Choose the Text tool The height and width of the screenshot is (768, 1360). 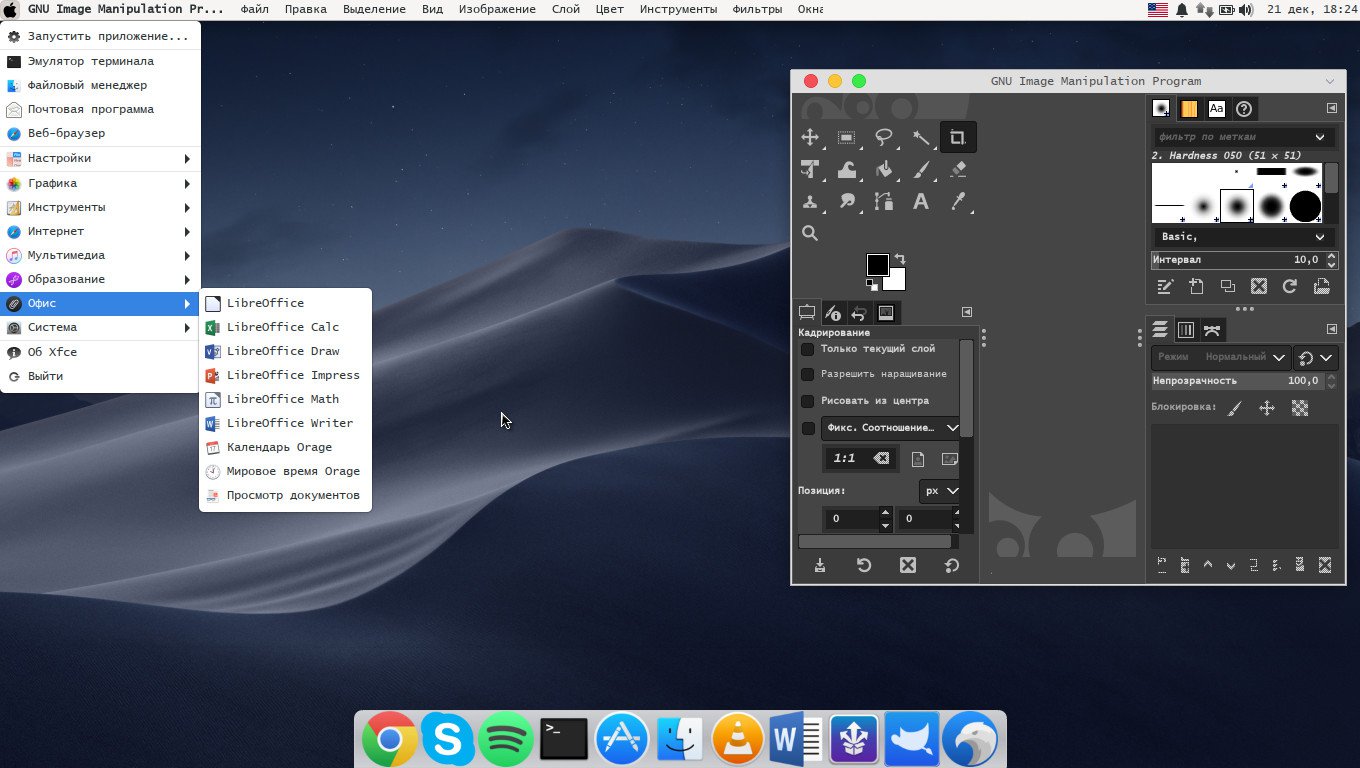click(921, 202)
